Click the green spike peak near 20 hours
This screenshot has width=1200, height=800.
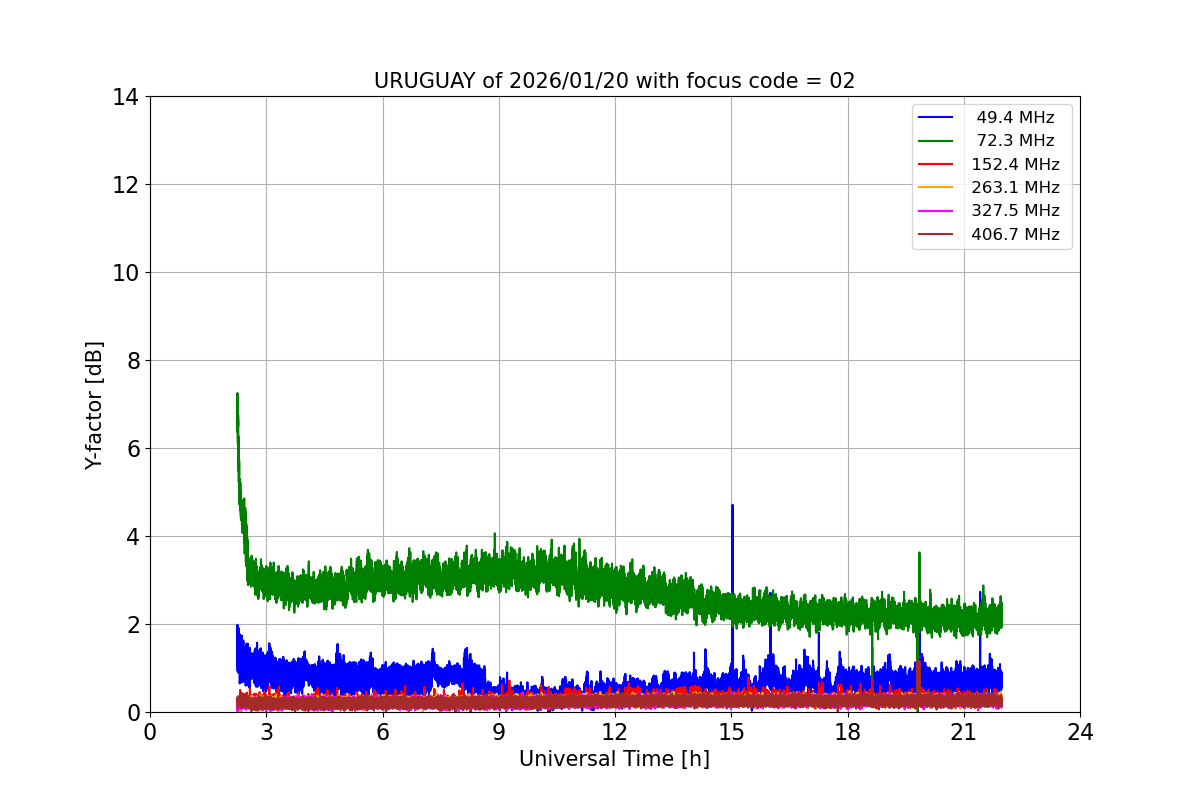point(919,553)
